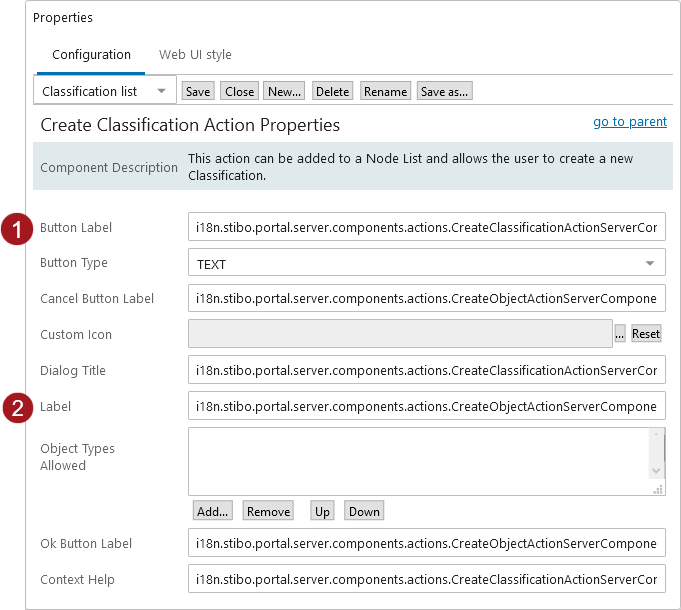Click the Up button under Object Types
This screenshot has width=681, height=610.
pyautogui.click(x=322, y=511)
